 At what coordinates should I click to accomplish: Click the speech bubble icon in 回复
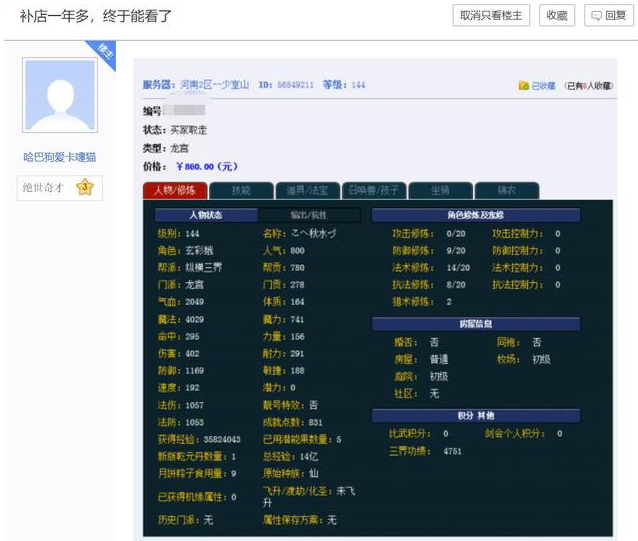(596, 16)
